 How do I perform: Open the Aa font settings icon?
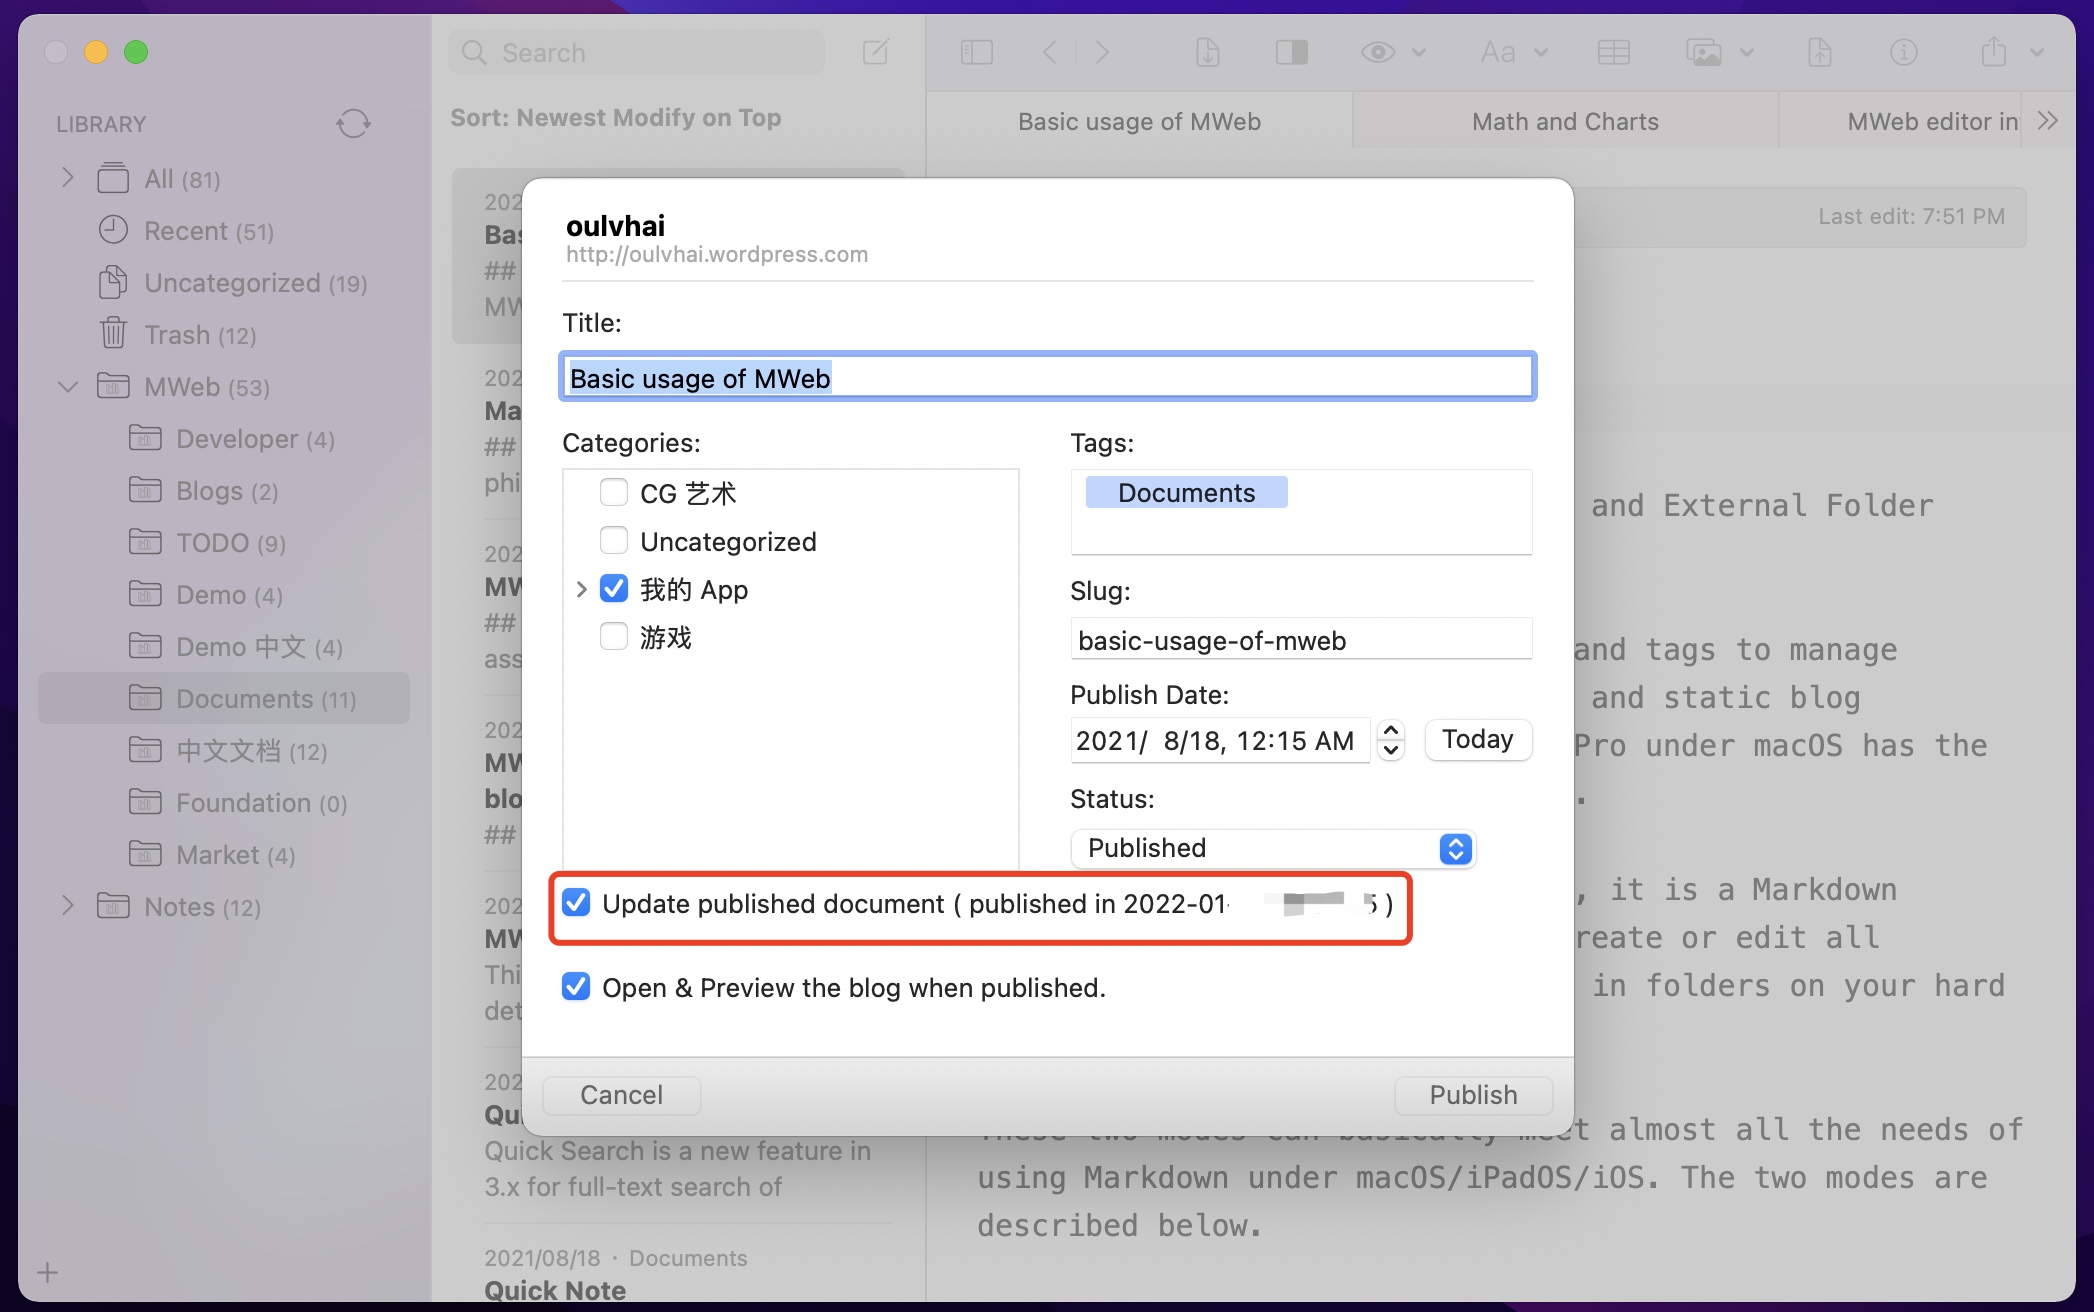coord(1498,52)
